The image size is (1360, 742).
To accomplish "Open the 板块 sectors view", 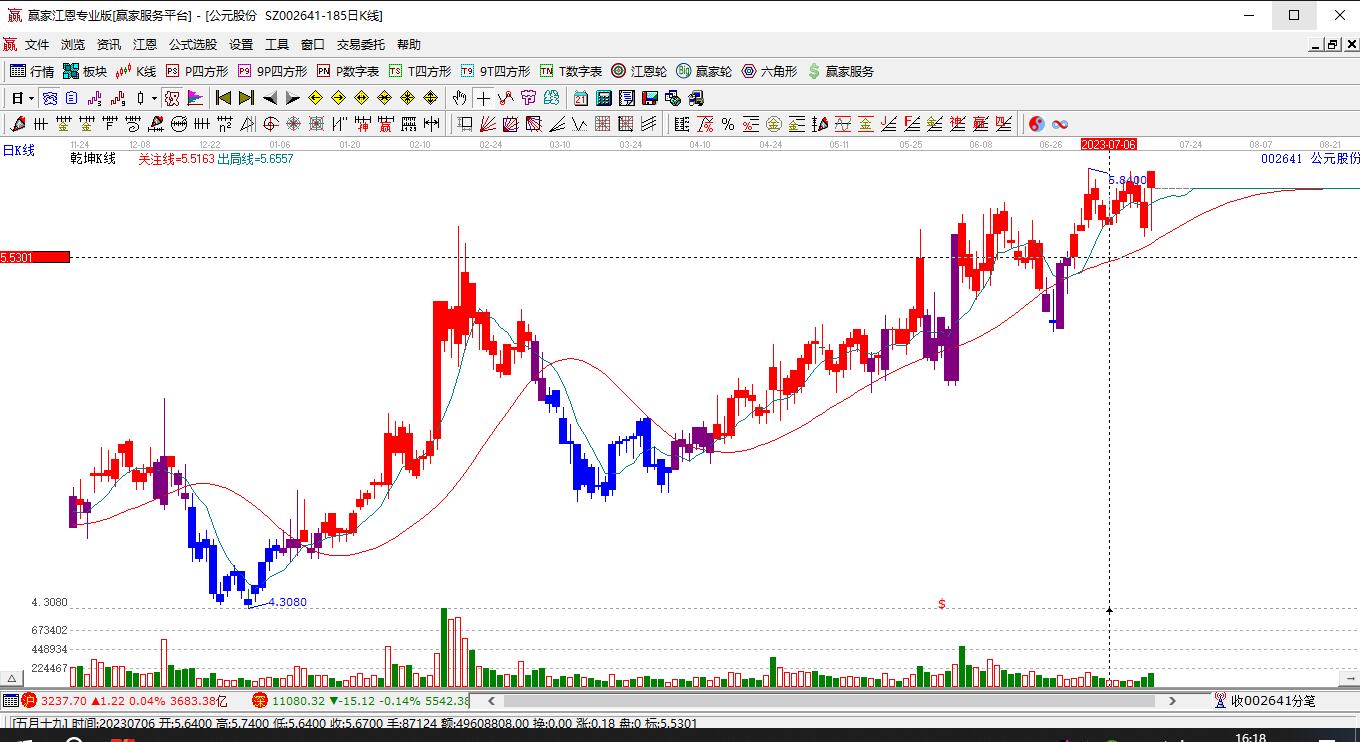I will coord(85,71).
